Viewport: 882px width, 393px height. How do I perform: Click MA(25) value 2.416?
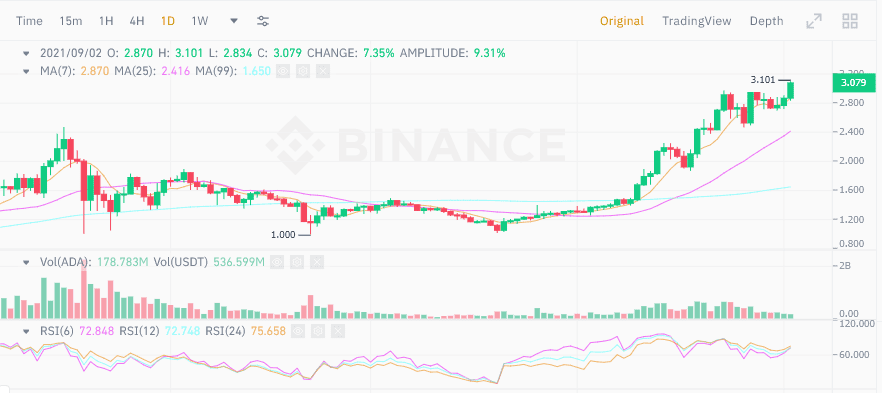pyautogui.click(x=176, y=71)
